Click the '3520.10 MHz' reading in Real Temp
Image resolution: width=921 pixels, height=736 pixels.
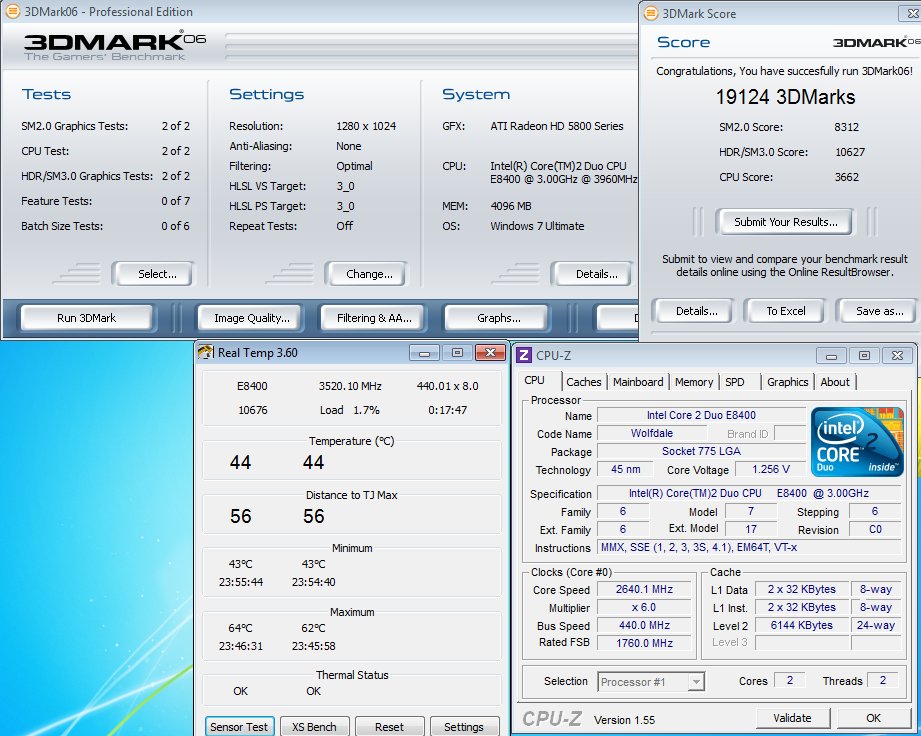click(350, 386)
